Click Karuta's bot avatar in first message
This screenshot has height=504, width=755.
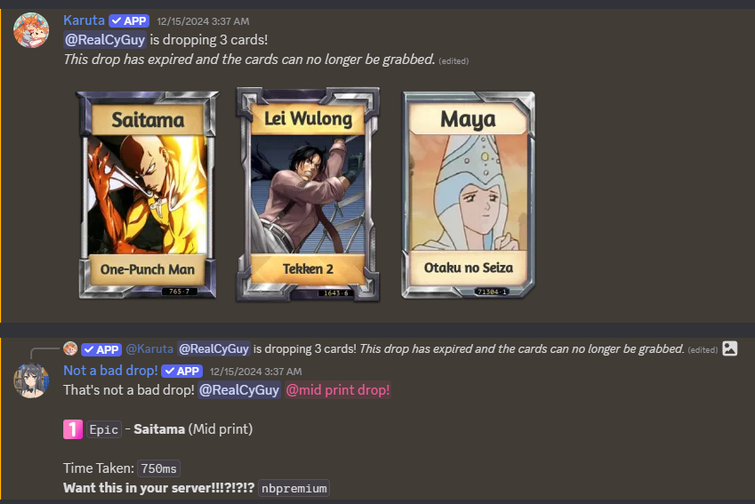(x=31, y=30)
